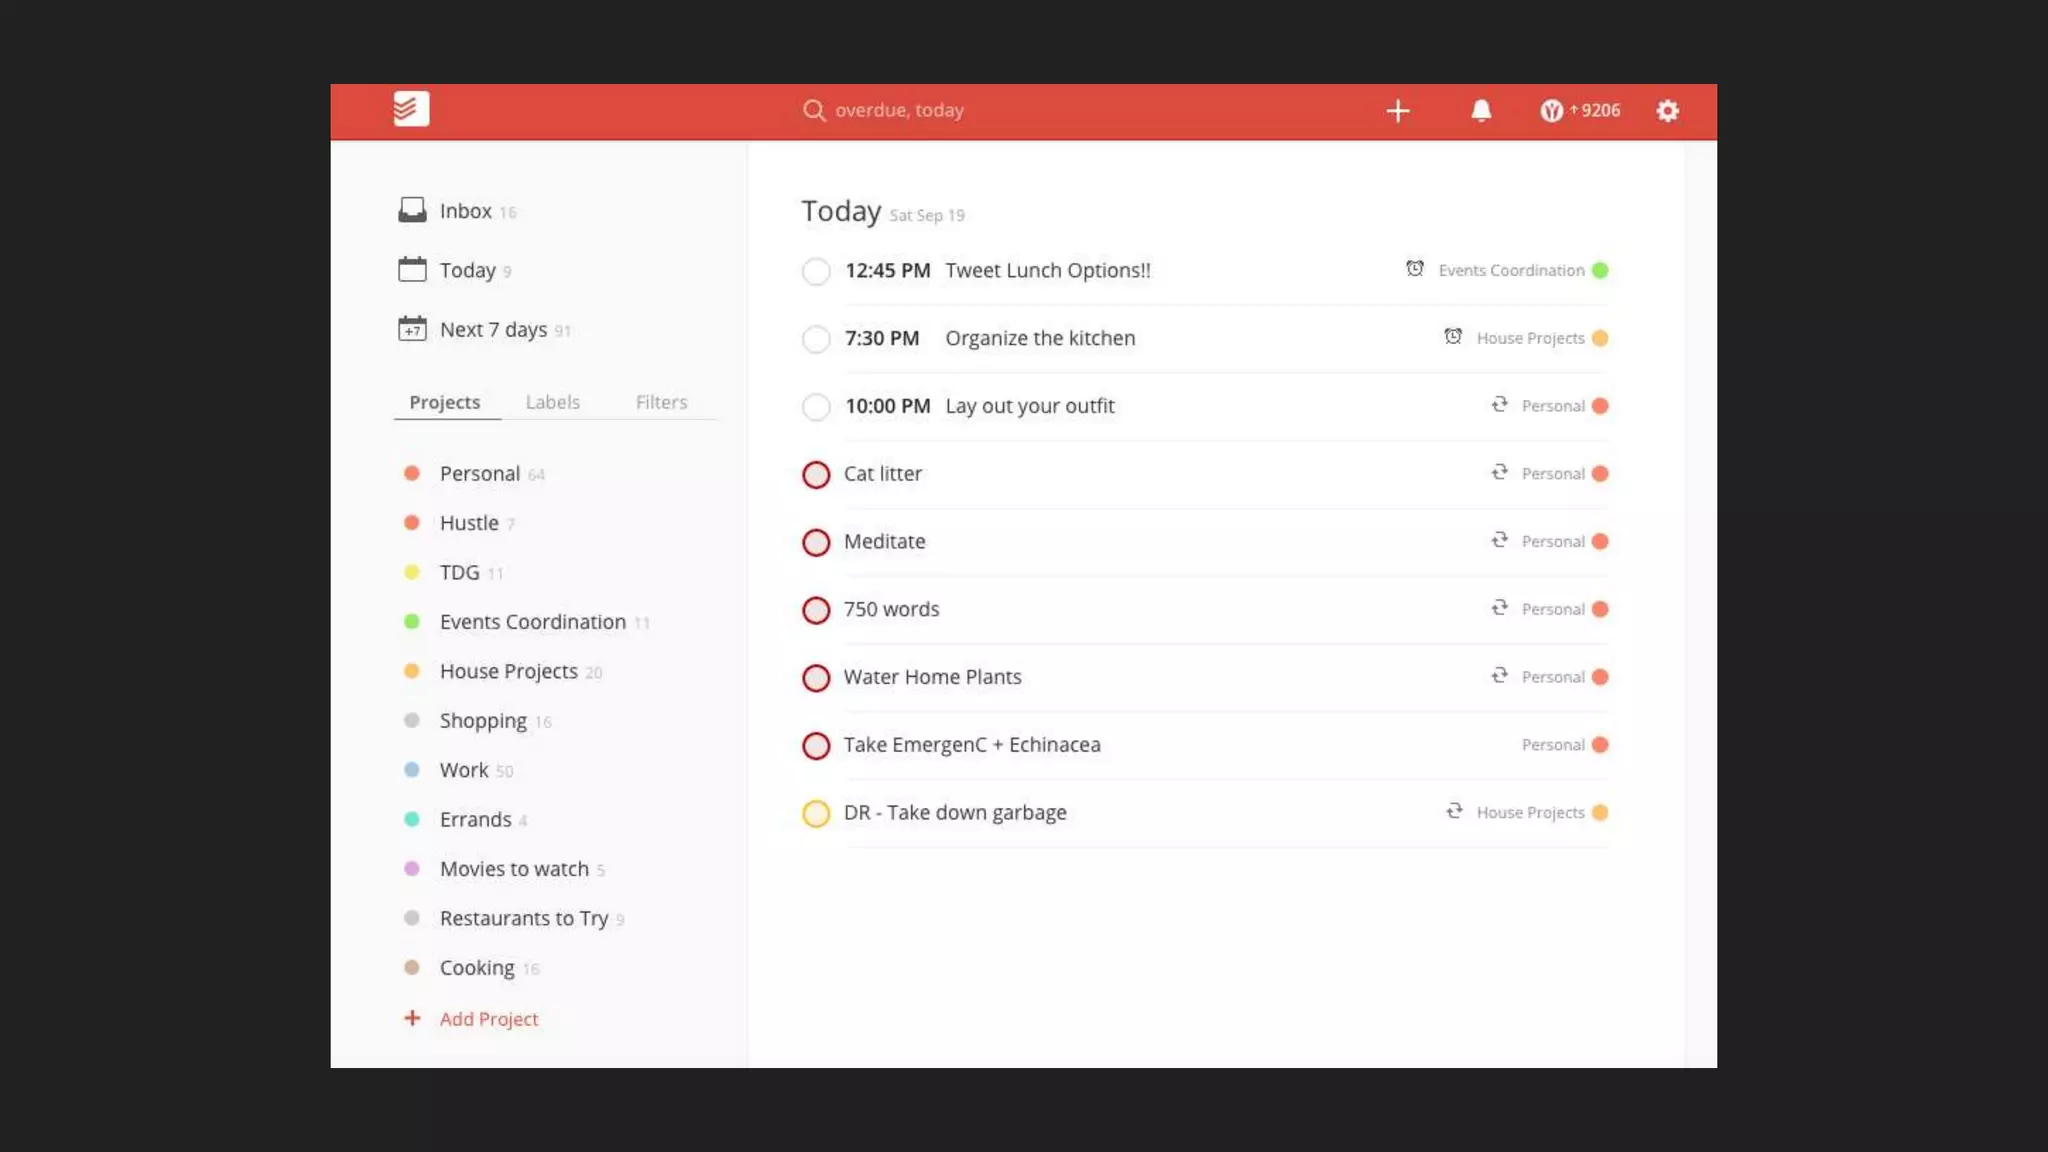Click the Inbox tray icon

click(412, 210)
